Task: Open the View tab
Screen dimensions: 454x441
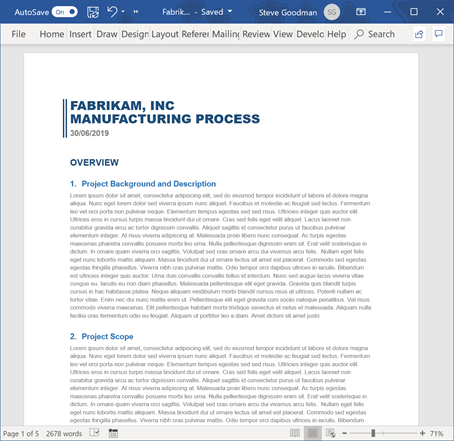Action: tap(283, 34)
